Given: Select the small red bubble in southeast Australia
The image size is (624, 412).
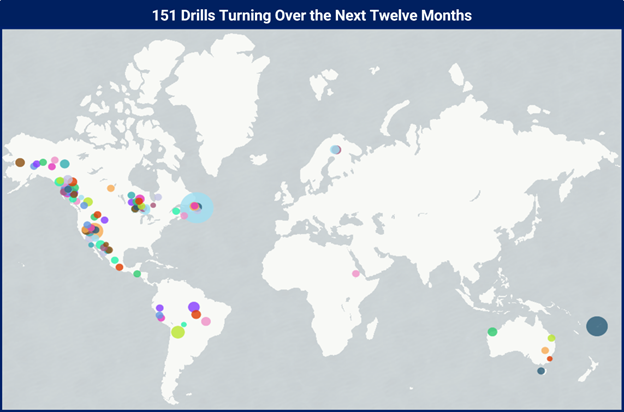Looking at the screenshot, I should coord(550,359).
